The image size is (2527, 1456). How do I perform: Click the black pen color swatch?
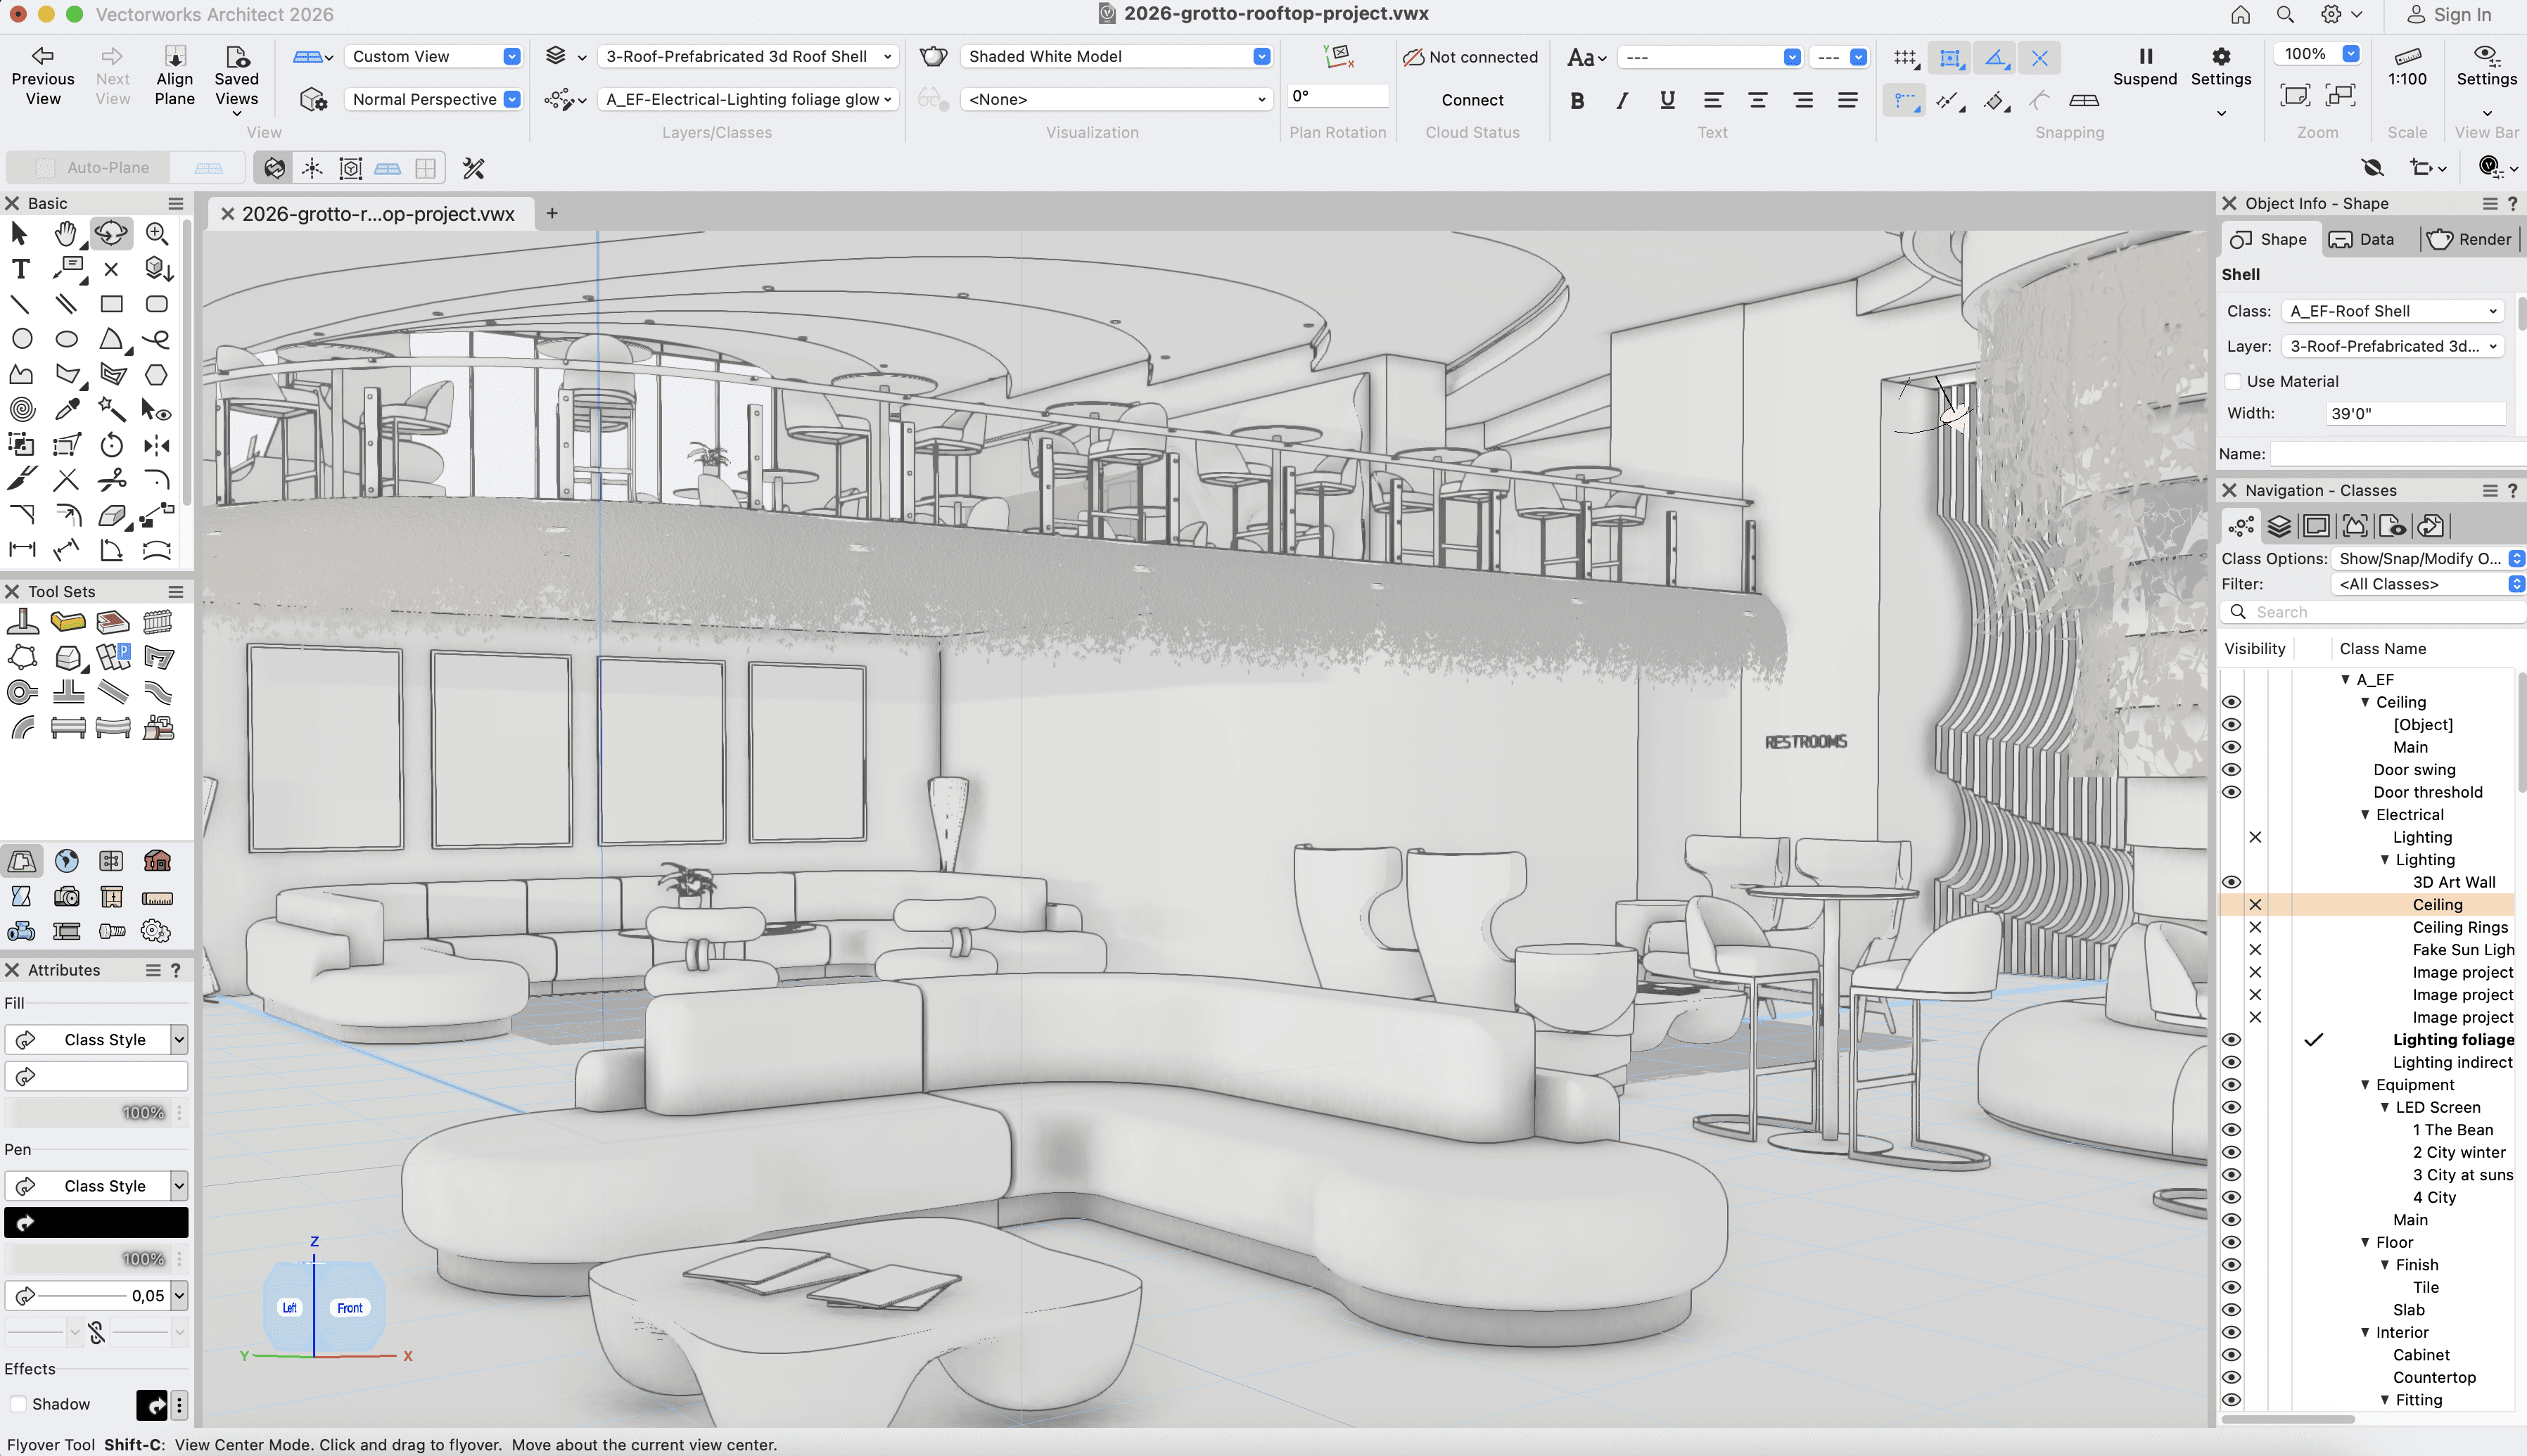click(x=97, y=1222)
